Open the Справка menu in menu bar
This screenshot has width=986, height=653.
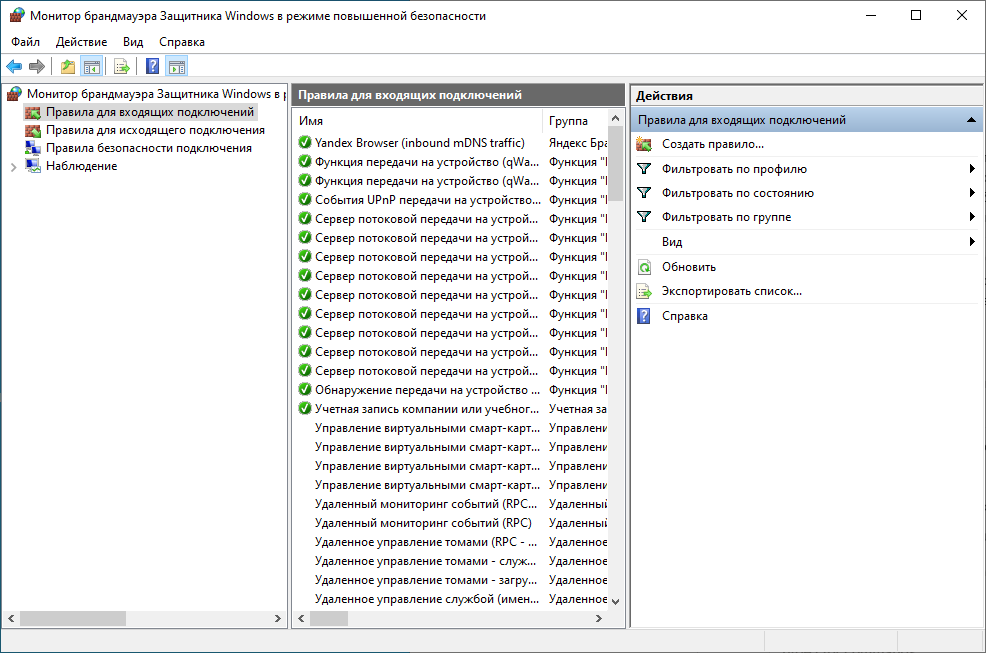coord(182,42)
